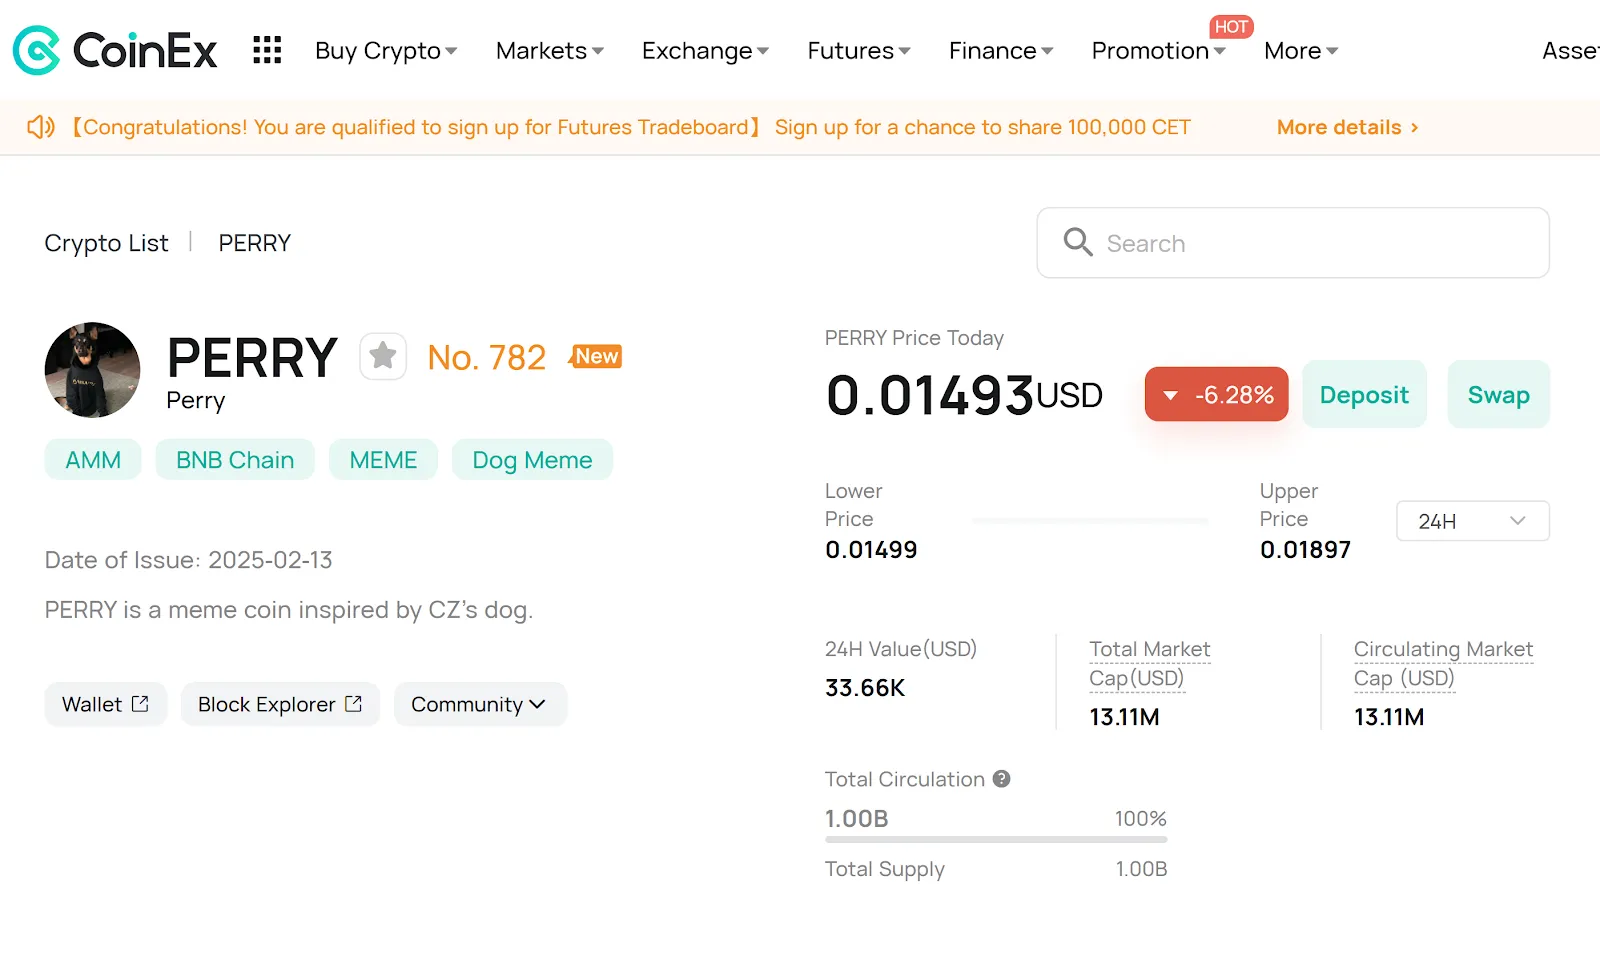Focus the Search input field
1600x968 pixels.
pos(1293,243)
